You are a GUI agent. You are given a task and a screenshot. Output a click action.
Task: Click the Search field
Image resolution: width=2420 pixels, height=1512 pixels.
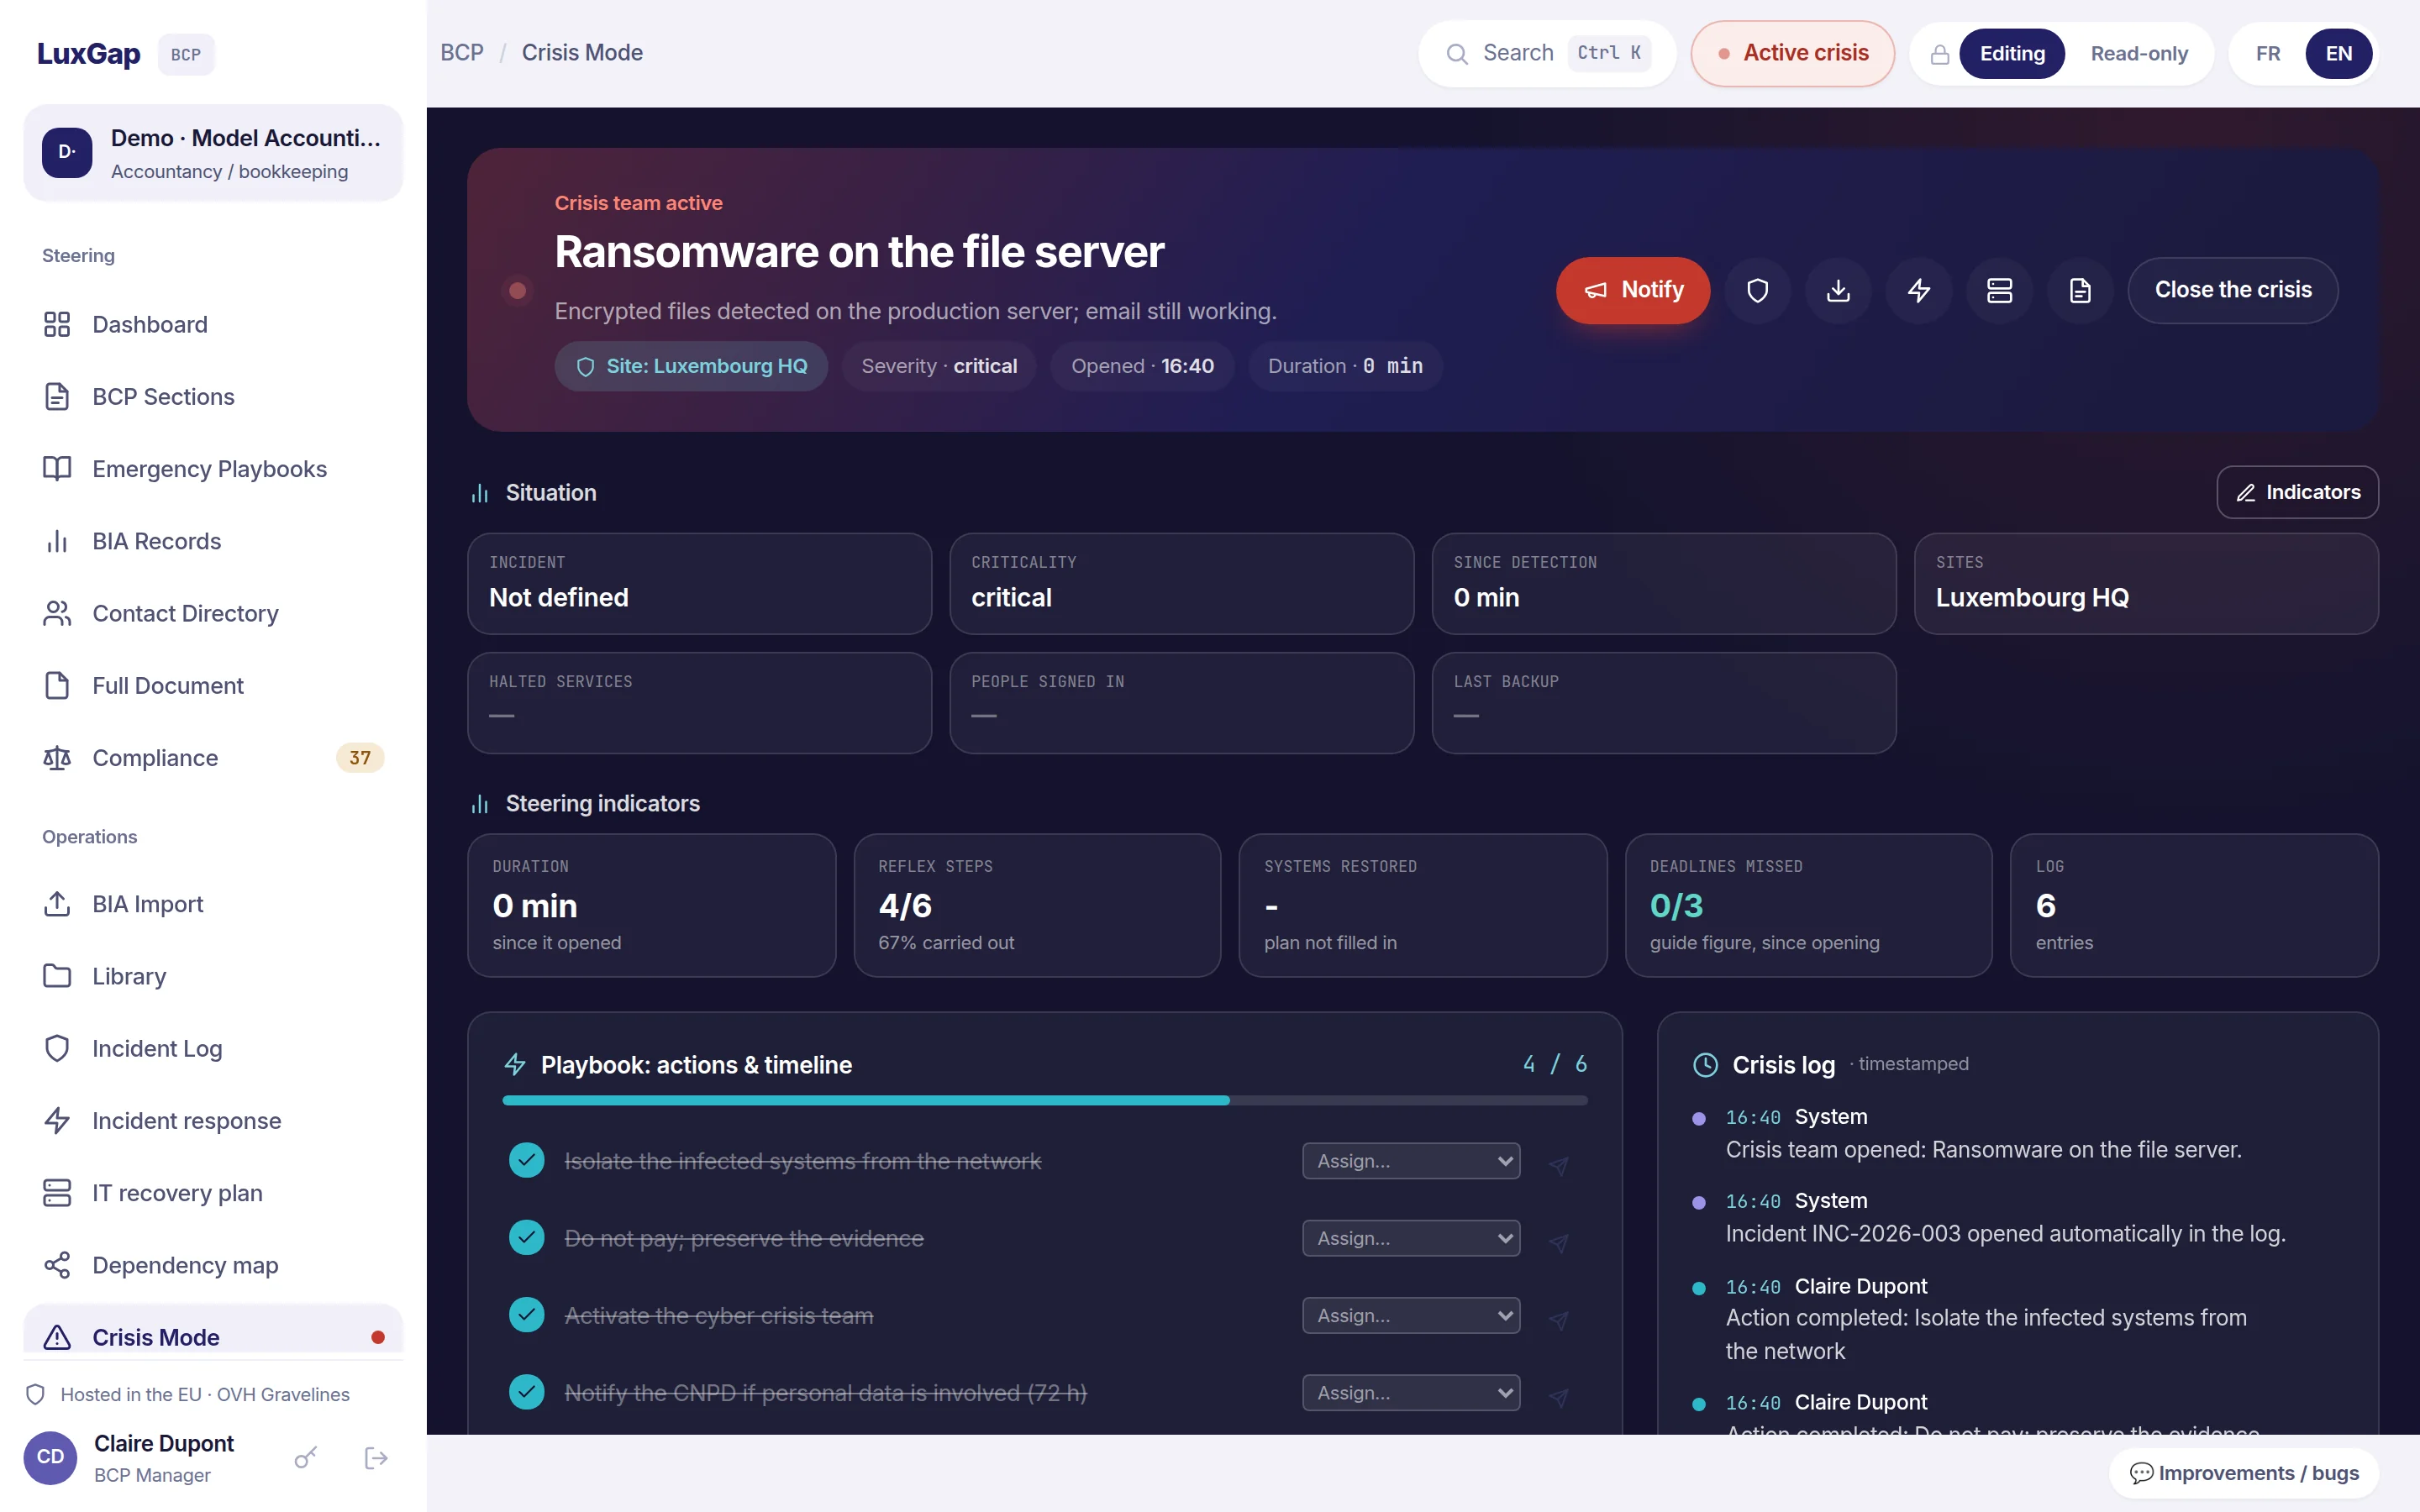click(x=1547, y=54)
